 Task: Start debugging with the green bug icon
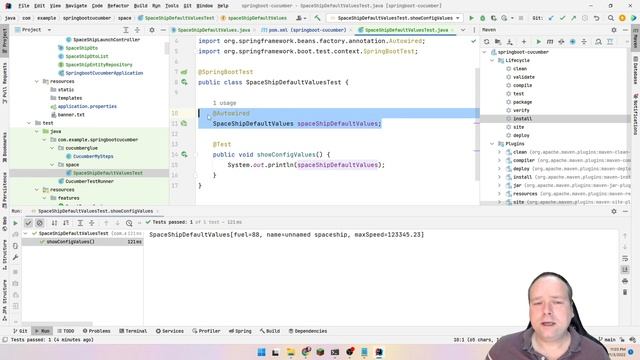482,18
